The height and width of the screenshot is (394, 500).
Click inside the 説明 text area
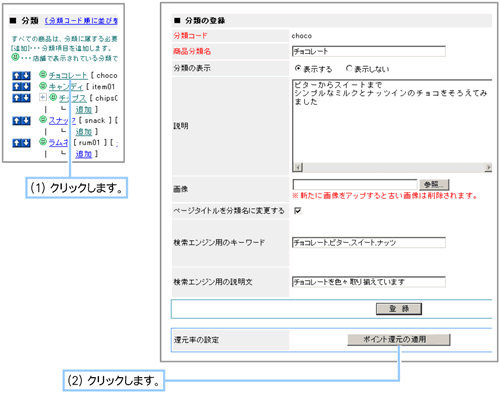coord(392,121)
